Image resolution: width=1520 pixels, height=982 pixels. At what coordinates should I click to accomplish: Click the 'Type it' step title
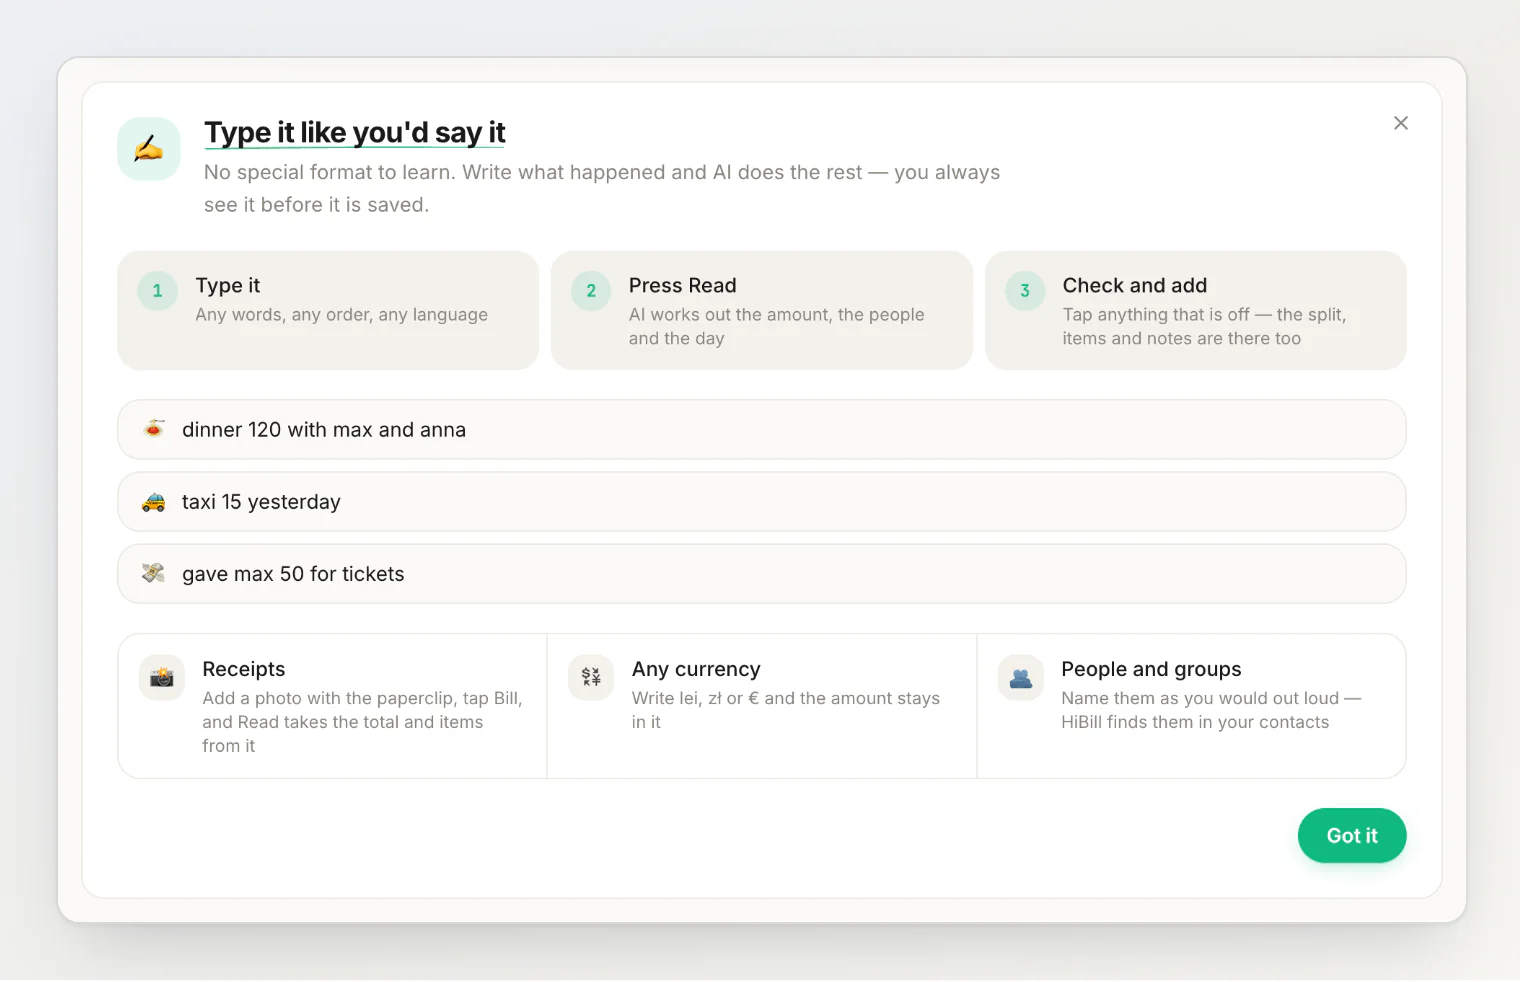coord(228,286)
